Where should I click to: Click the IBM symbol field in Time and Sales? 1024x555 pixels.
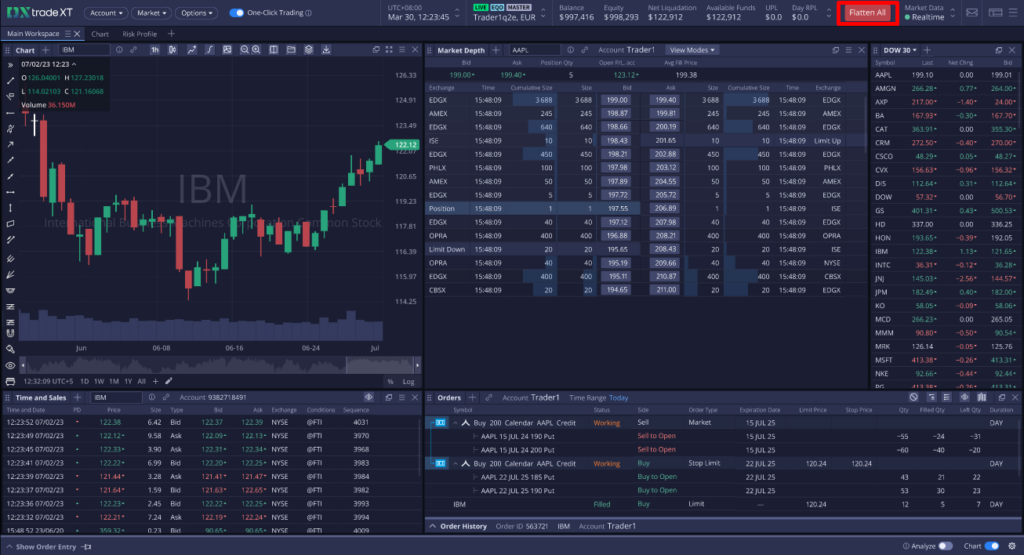click(x=117, y=397)
